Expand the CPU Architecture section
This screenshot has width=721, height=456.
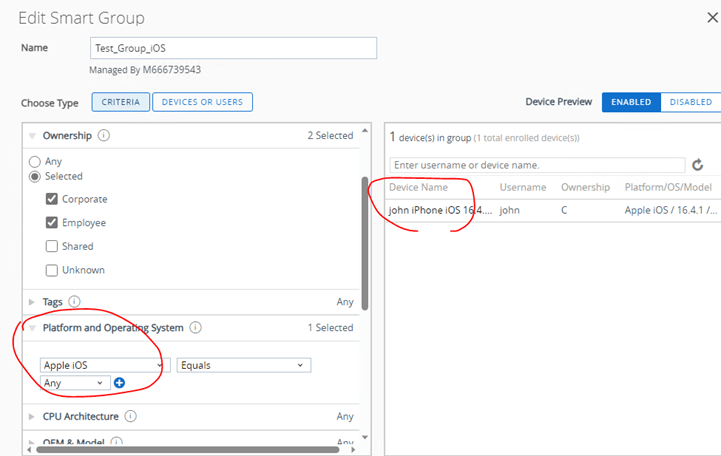coord(32,416)
